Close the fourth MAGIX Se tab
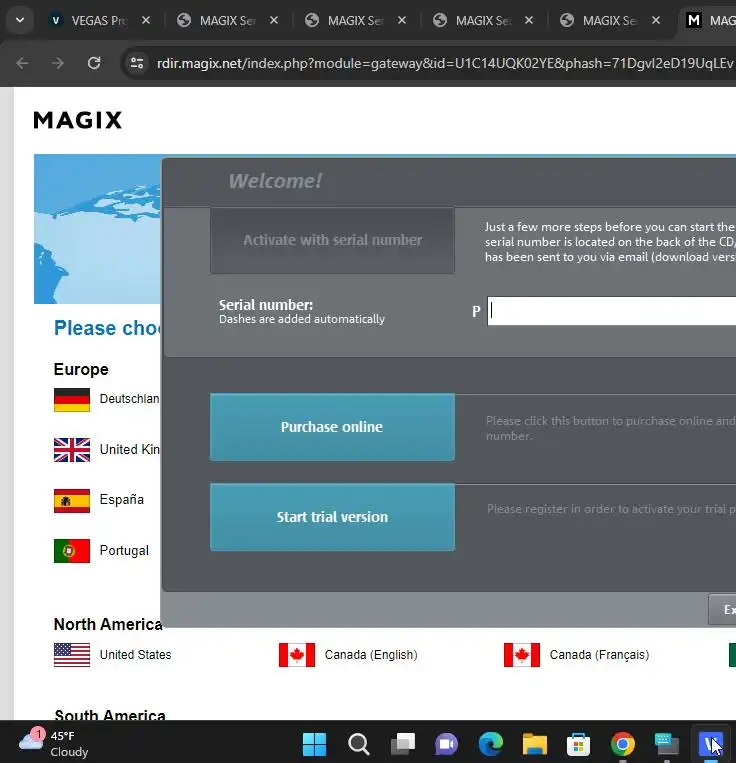This screenshot has height=763, width=736. tap(656, 20)
